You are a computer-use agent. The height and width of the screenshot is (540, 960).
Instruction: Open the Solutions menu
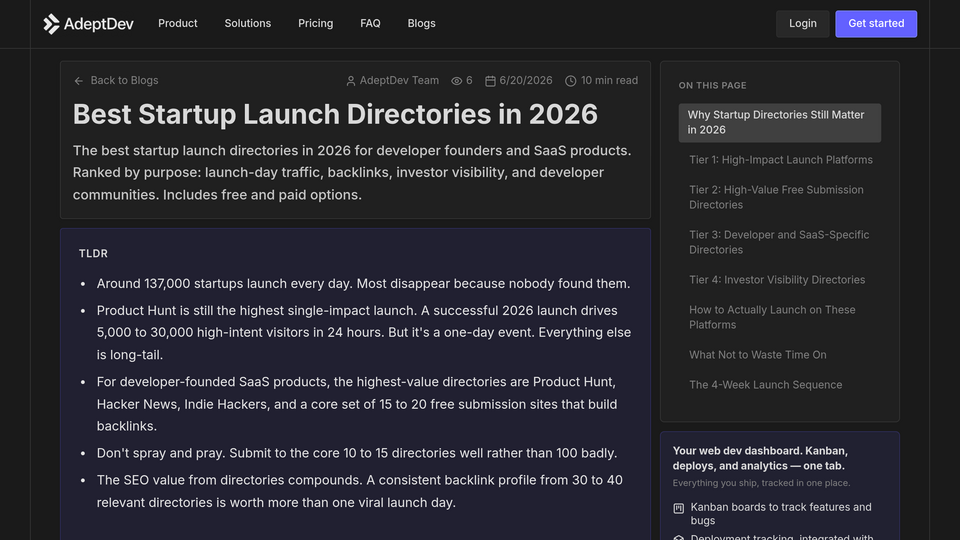tap(247, 23)
